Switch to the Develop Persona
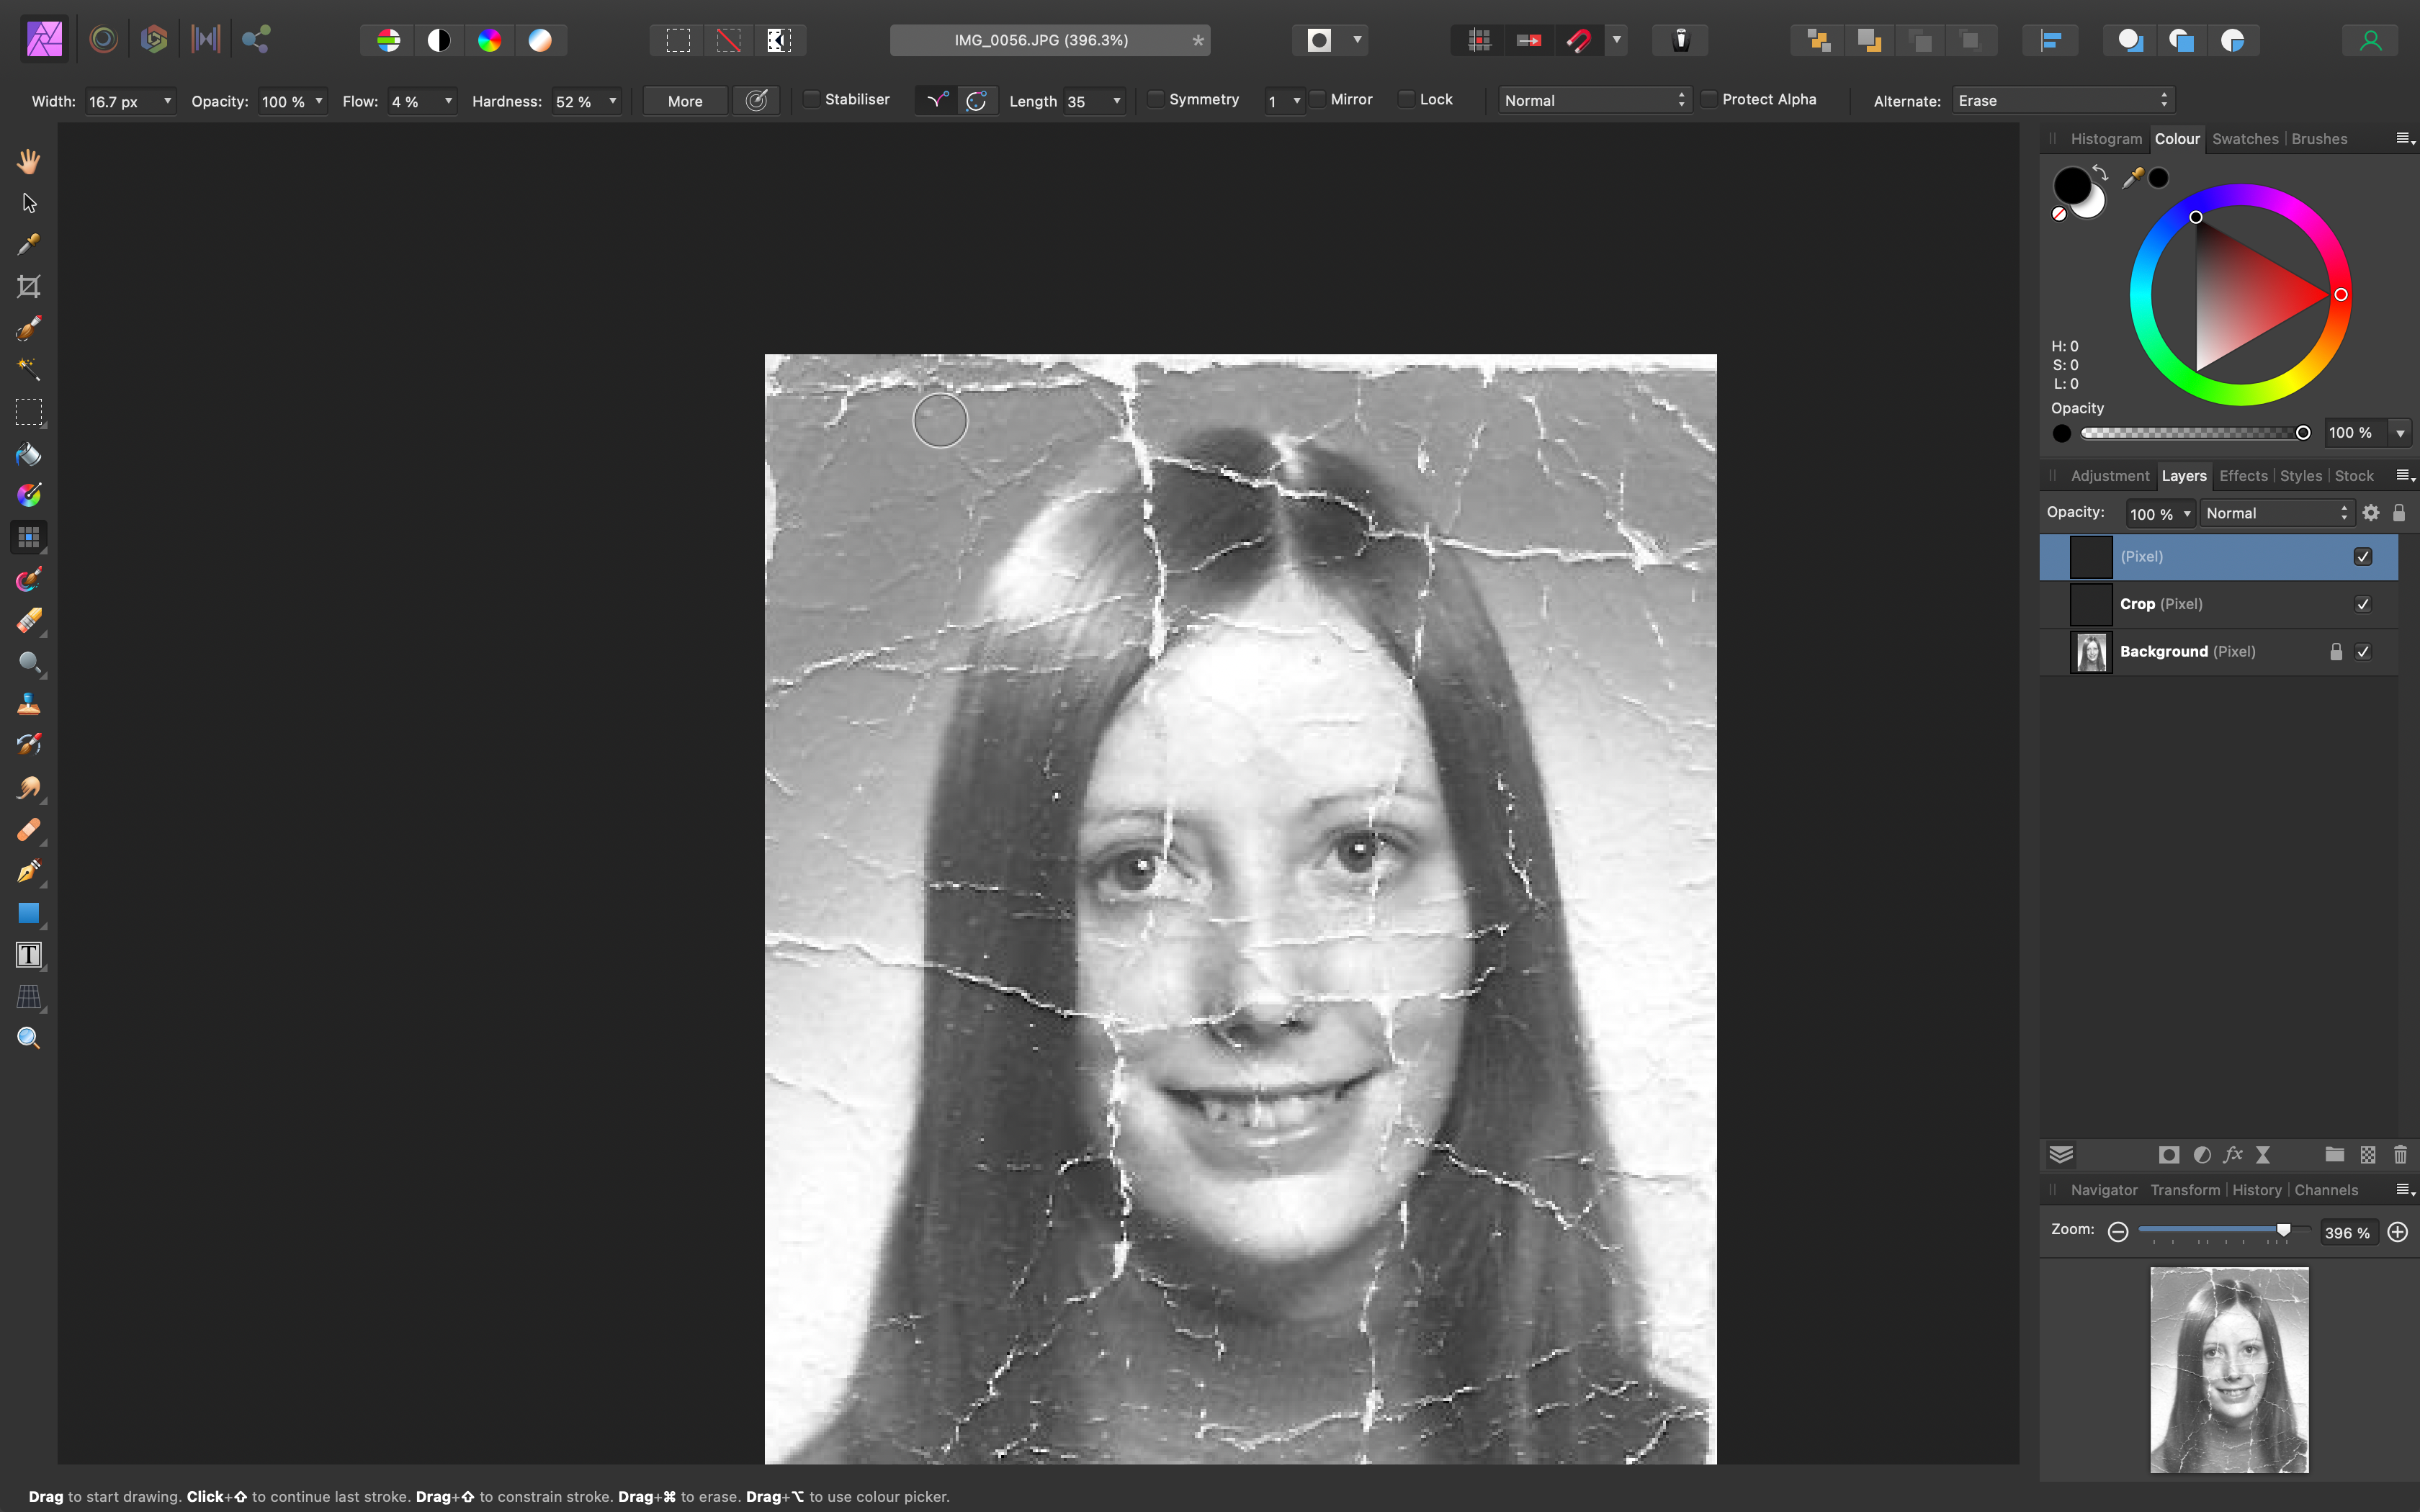Screen dimensions: 2420x1512 [x=154, y=40]
